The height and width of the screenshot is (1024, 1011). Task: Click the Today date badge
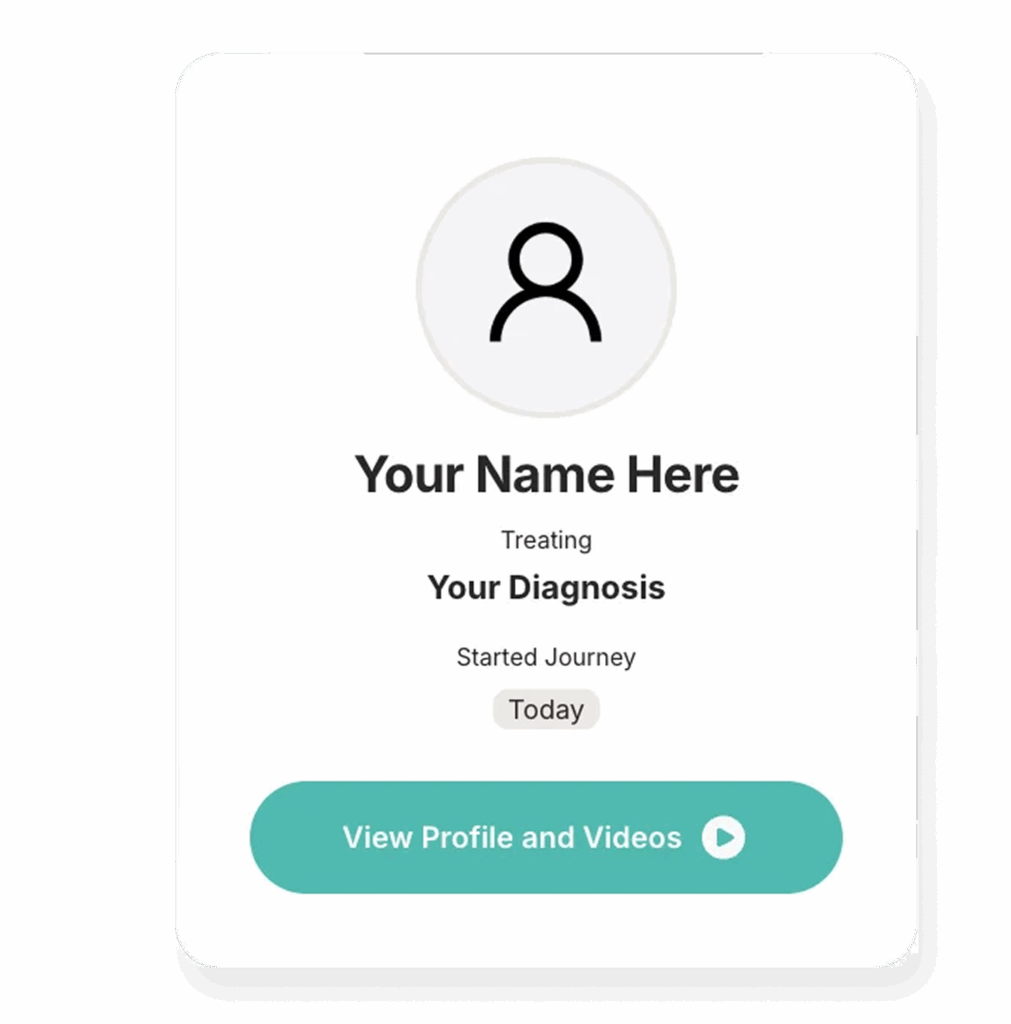546,709
